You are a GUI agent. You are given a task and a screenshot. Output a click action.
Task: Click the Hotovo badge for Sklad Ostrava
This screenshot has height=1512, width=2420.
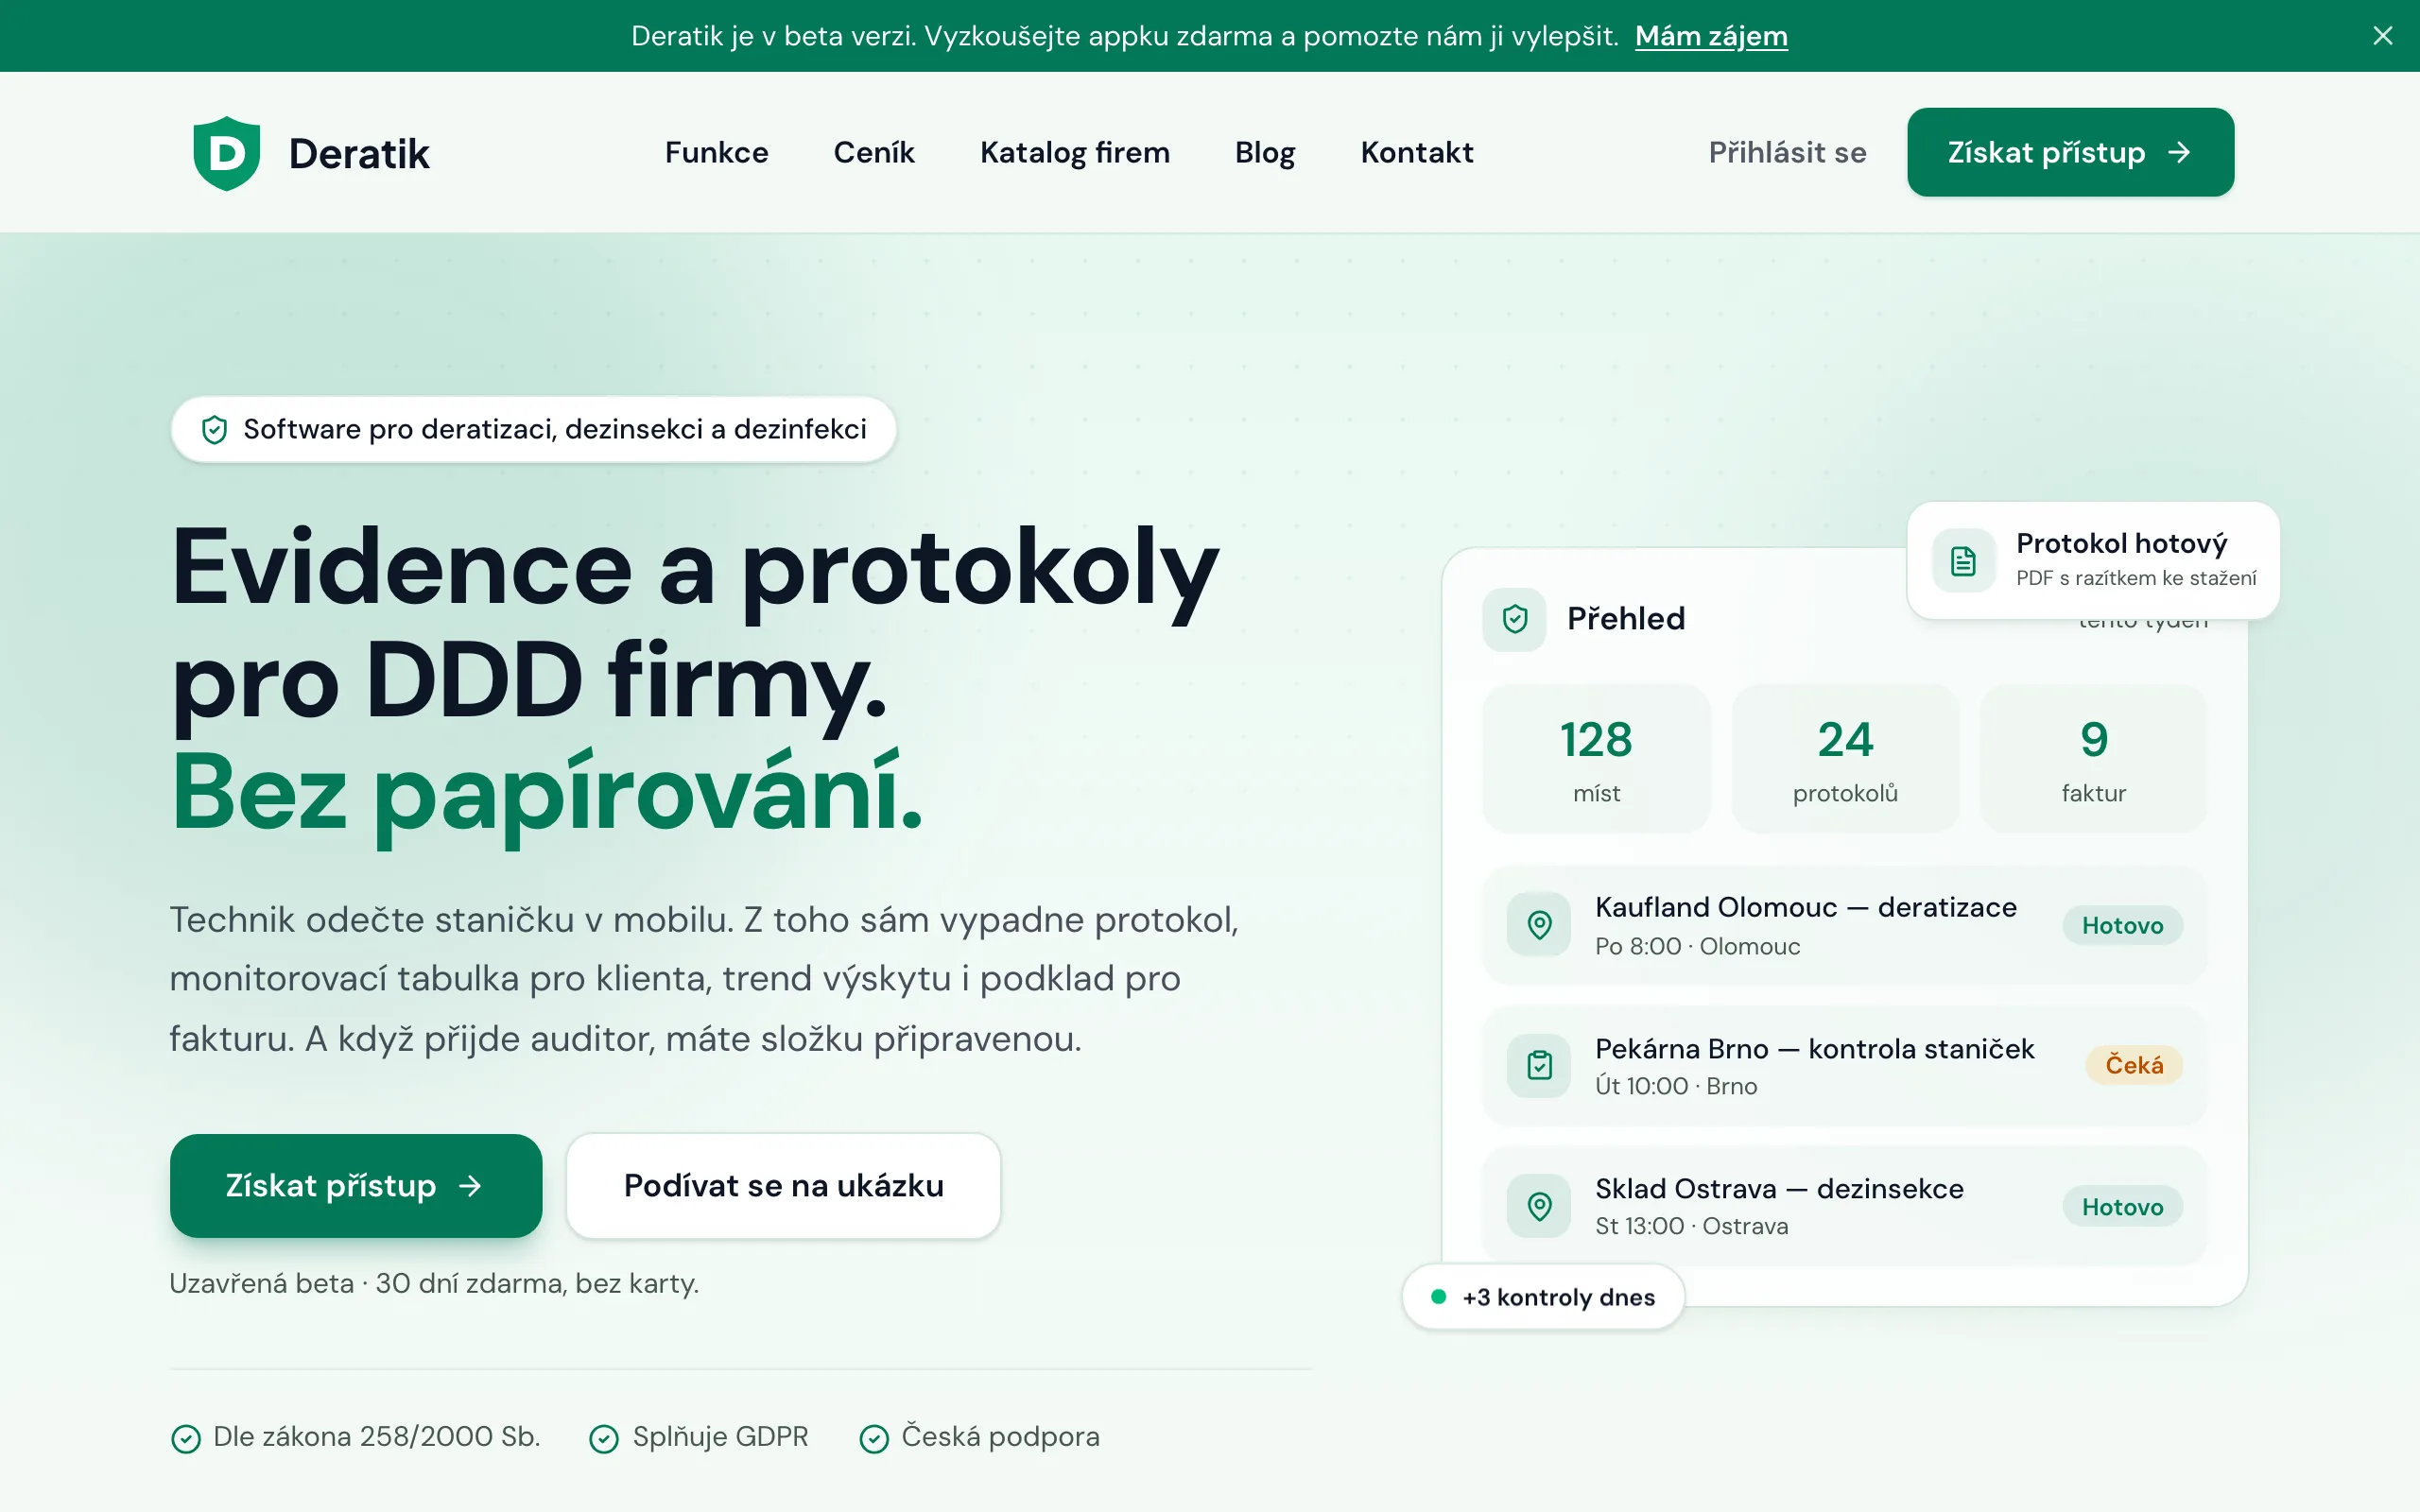point(2122,1206)
